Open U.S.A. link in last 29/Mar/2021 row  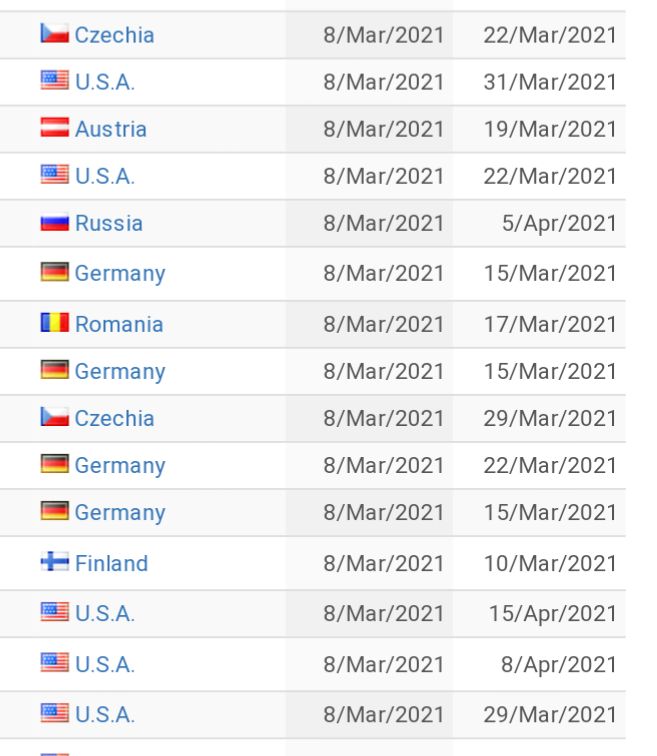[105, 715]
